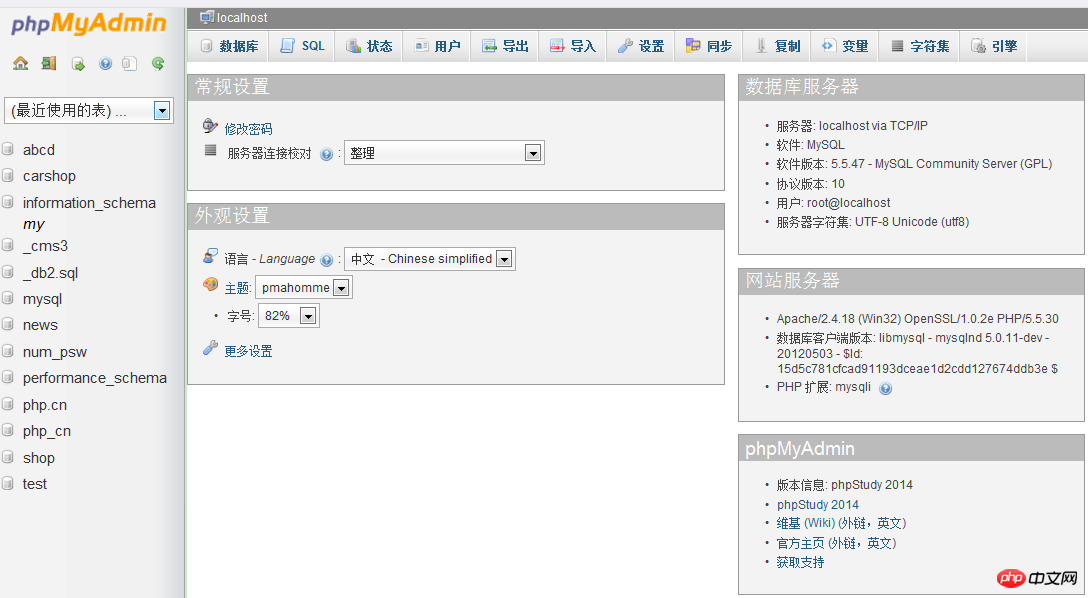The image size is (1088, 598).
Task: Click database icon next to information_schema
Action: click(x=8, y=202)
